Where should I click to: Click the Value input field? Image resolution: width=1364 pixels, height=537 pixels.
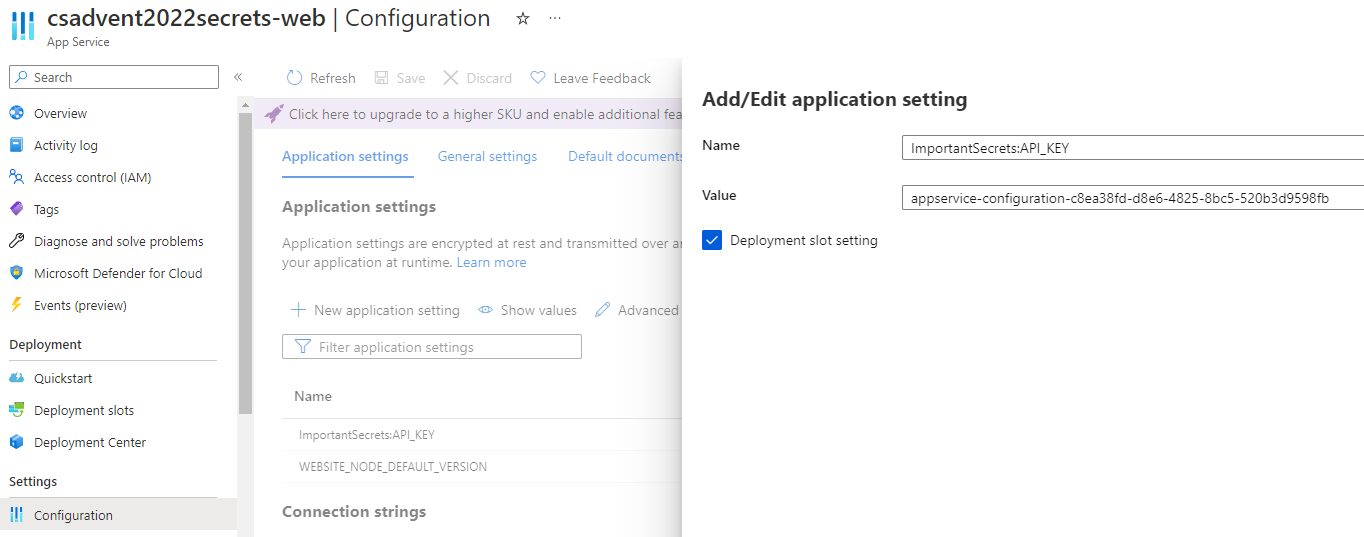1130,198
